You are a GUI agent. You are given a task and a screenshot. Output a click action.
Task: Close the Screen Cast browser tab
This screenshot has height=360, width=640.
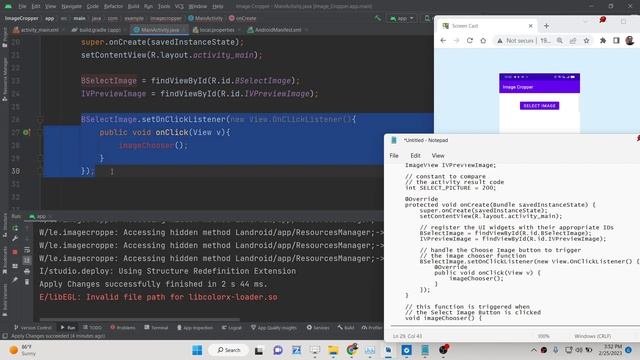(x=530, y=26)
